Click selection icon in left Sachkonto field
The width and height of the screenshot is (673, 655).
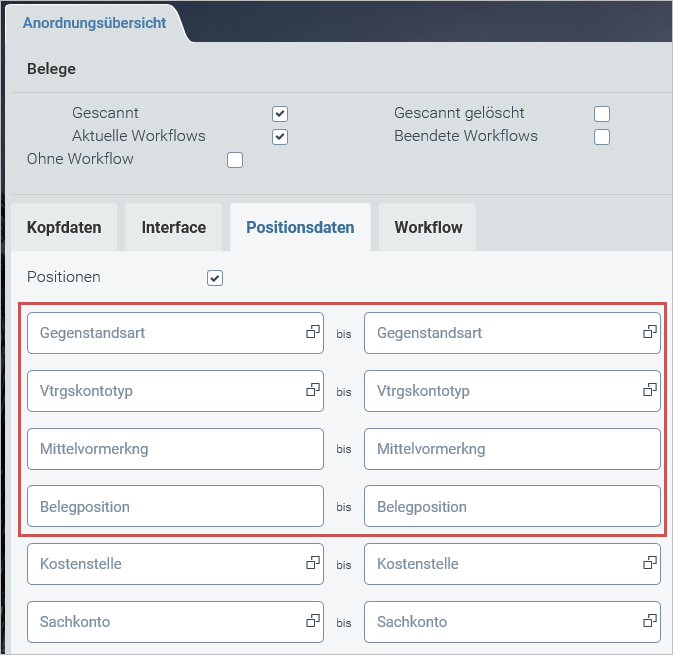[312, 621]
